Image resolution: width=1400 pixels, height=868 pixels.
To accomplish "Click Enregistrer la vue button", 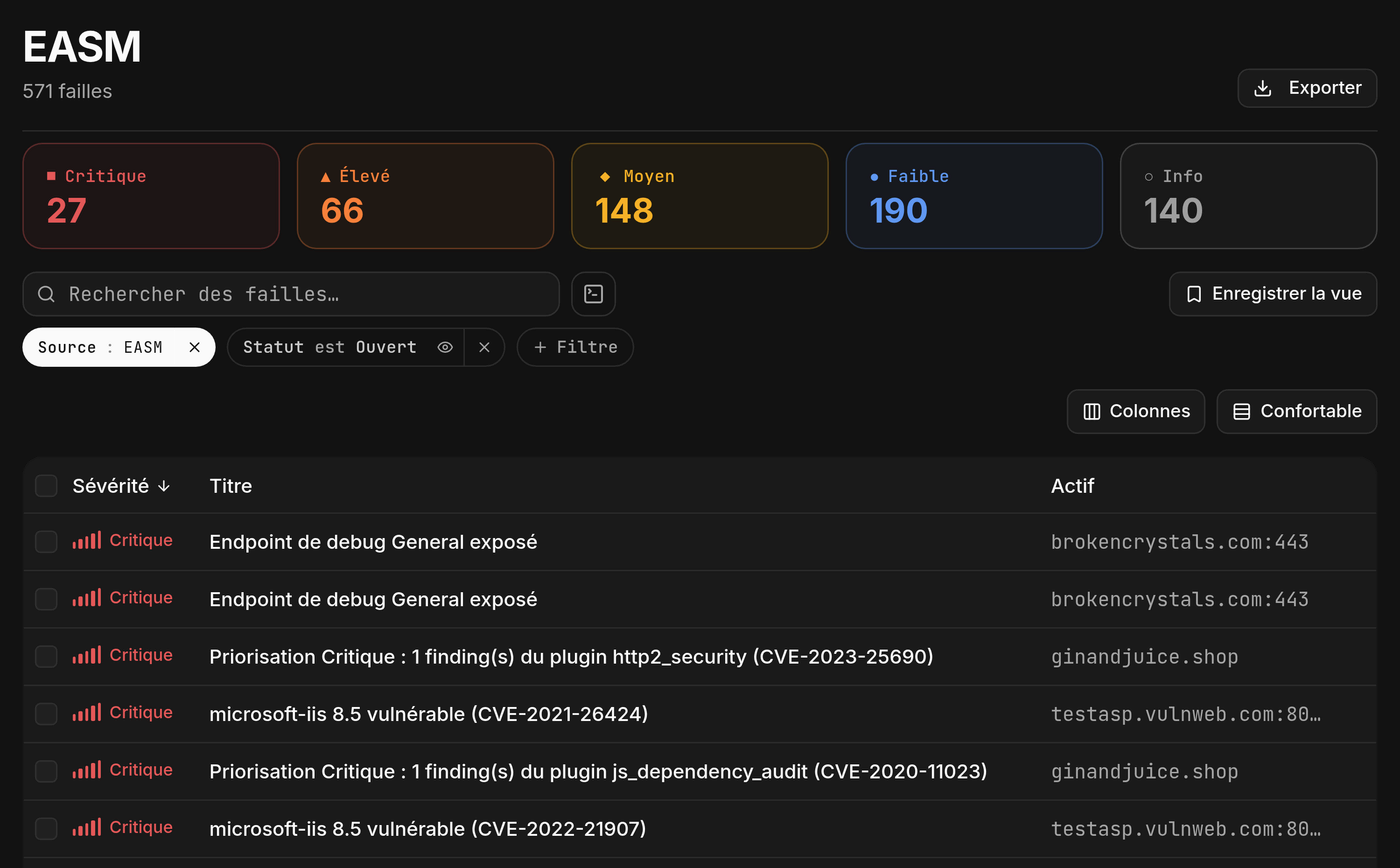I will tap(1273, 294).
